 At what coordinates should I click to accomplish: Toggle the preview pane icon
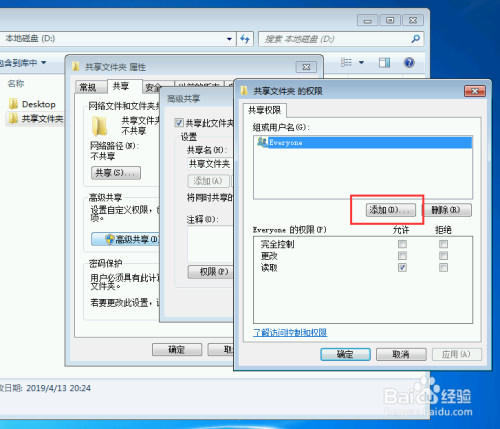click(x=384, y=62)
